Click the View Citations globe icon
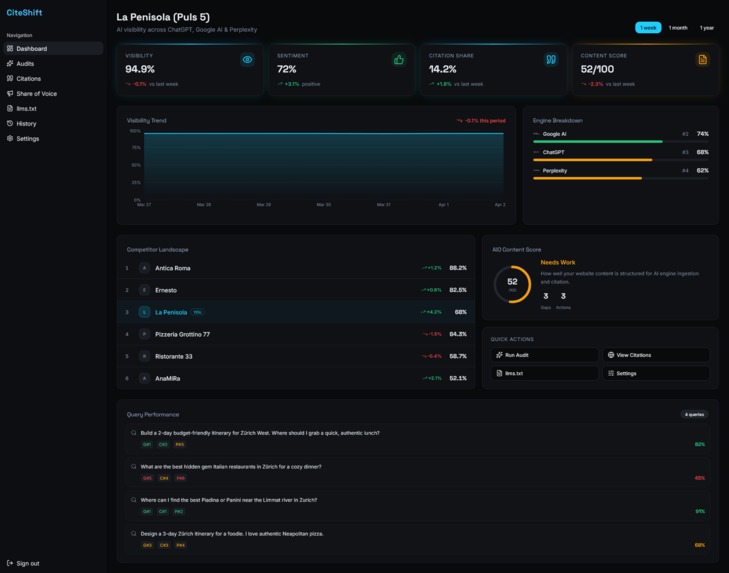Screen dimensions: 729x573 pos(611,355)
